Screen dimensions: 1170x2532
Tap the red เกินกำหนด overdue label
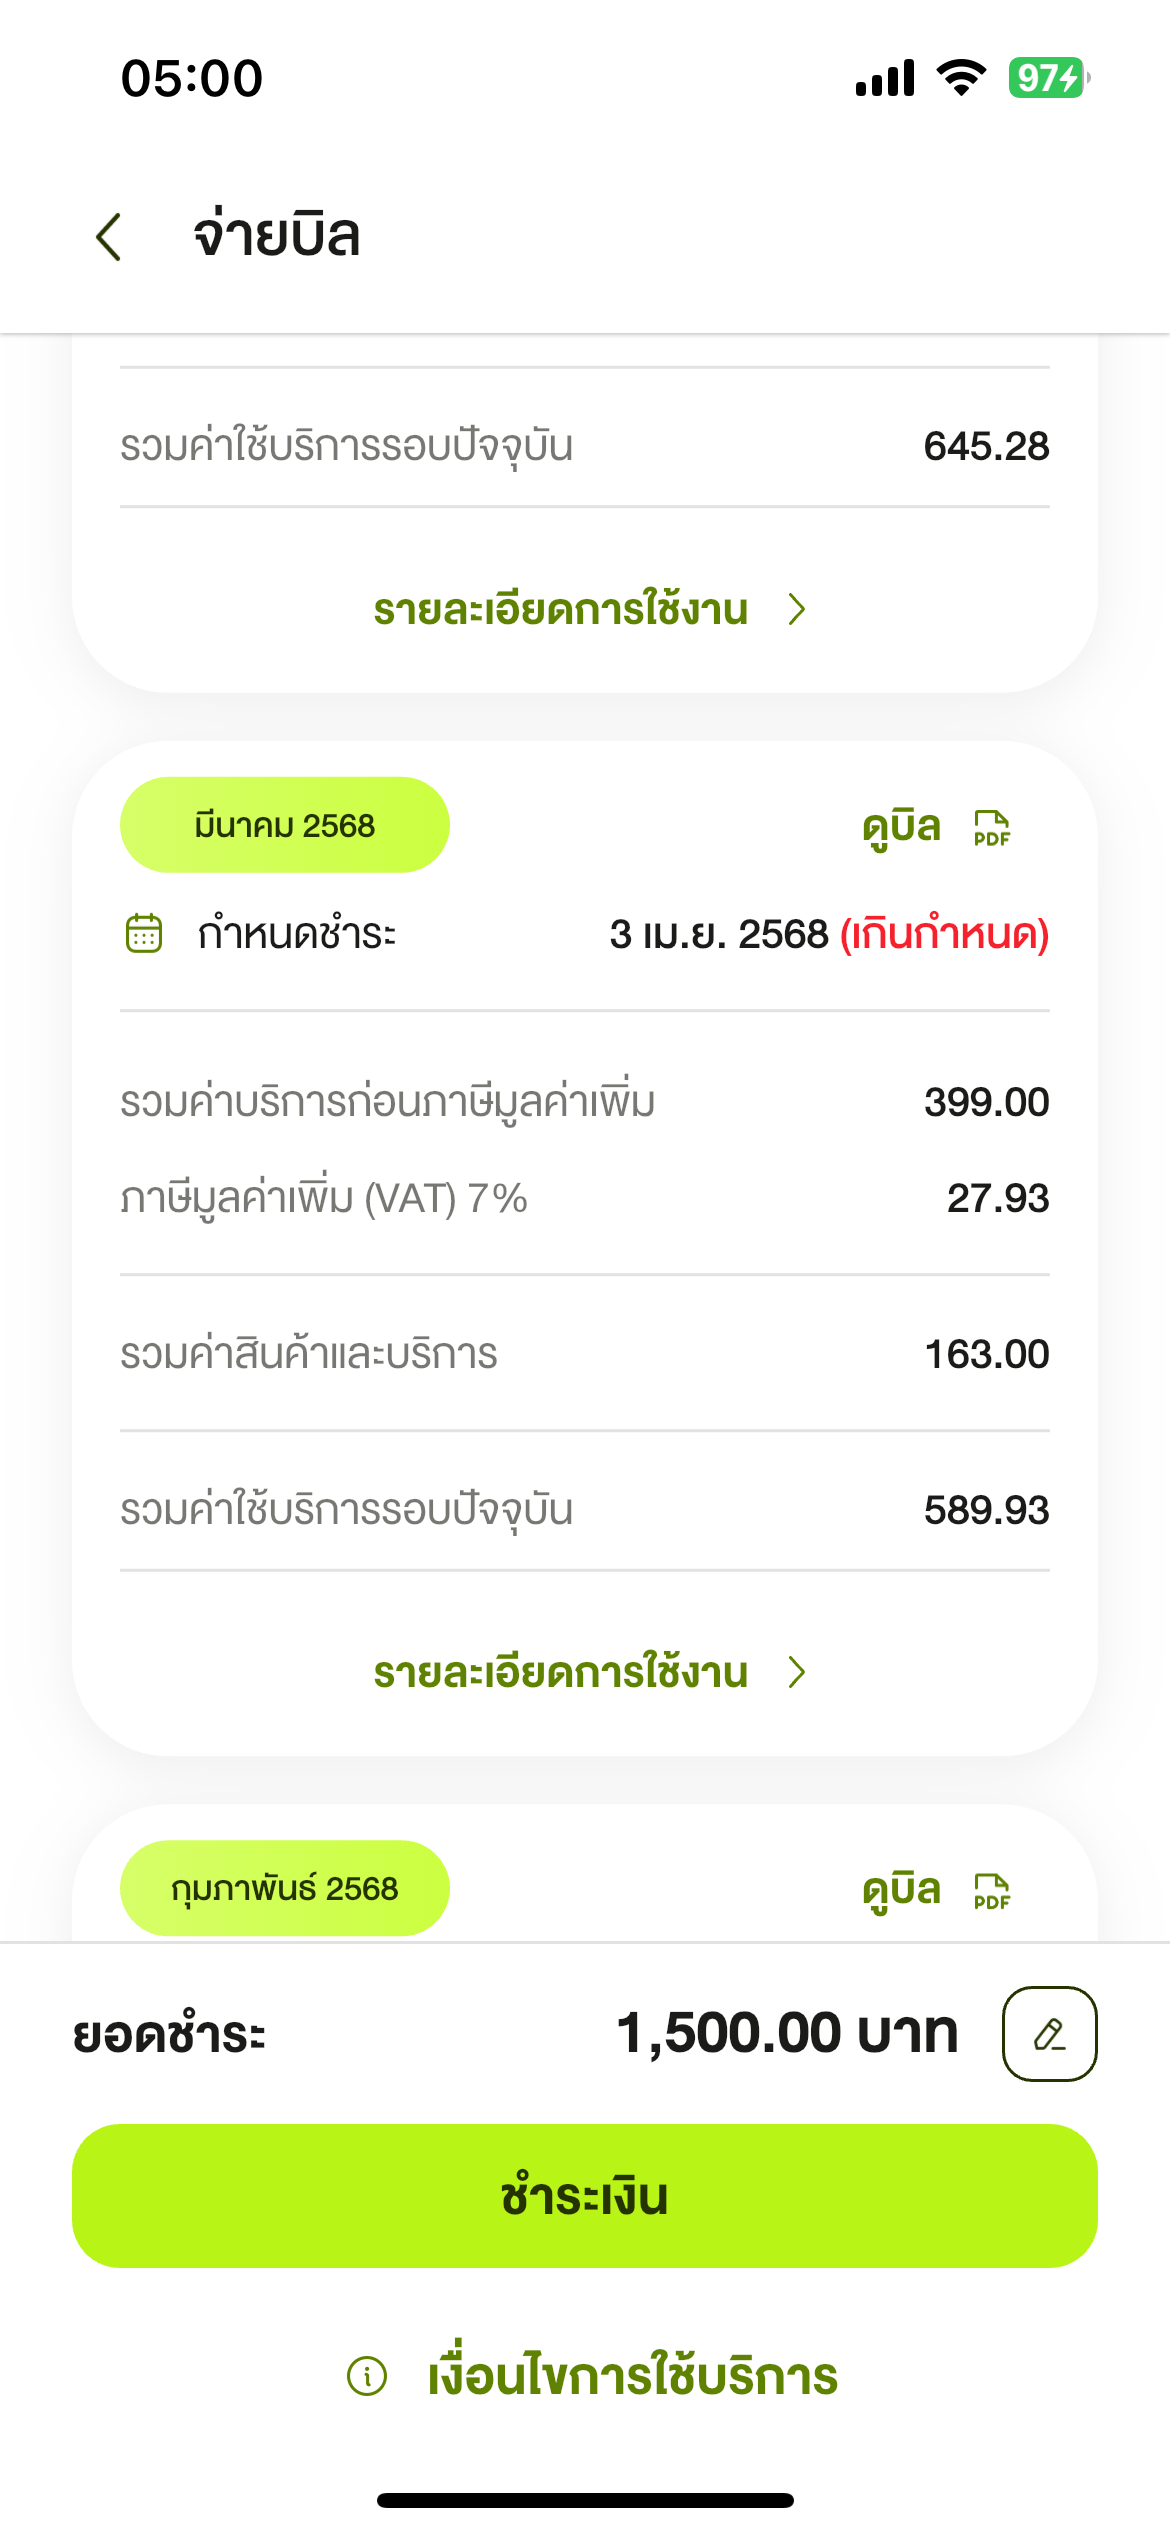click(x=944, y=934)
